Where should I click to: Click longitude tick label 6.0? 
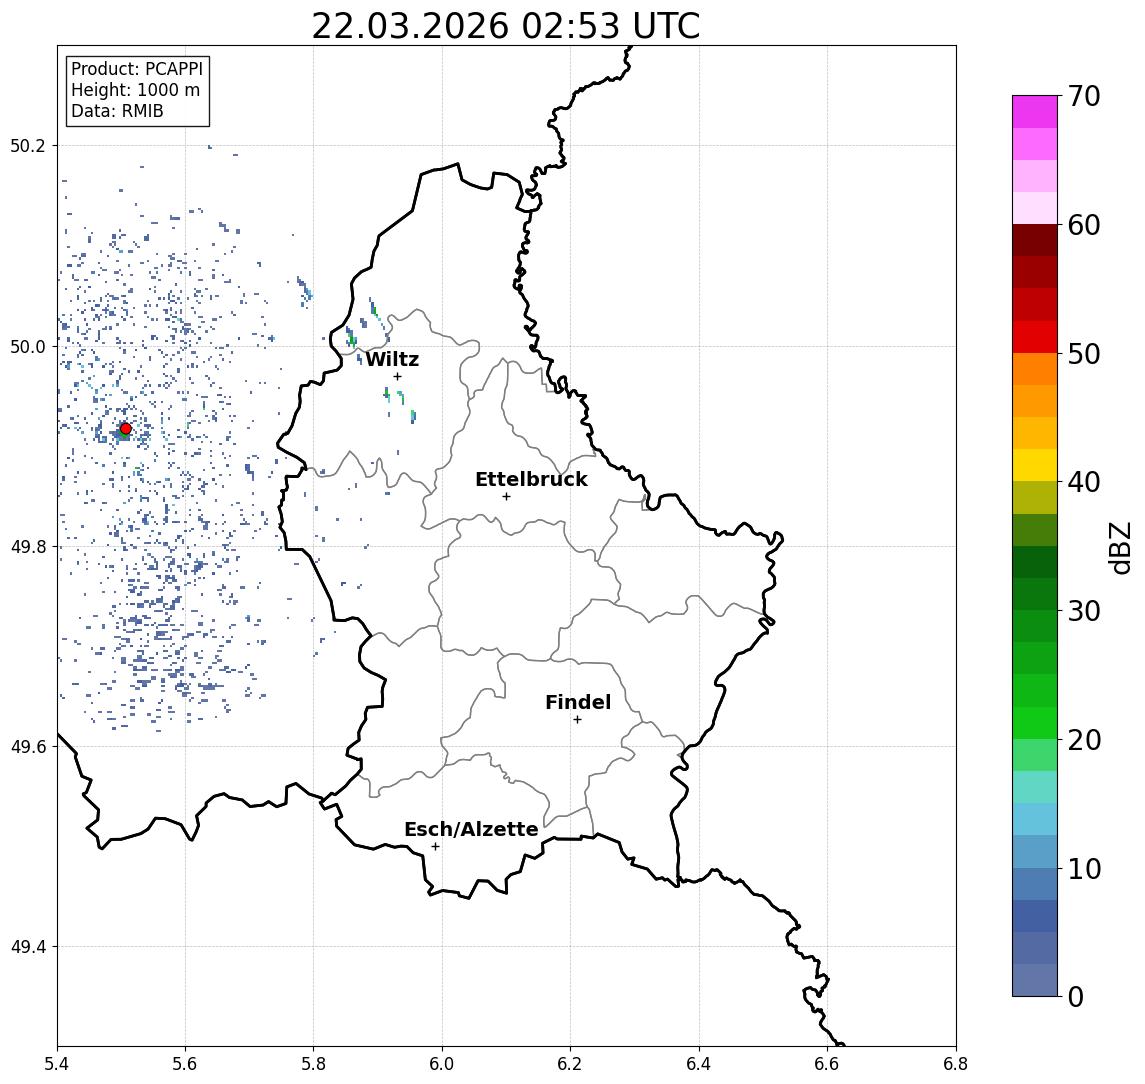(x=442, y=1064)
